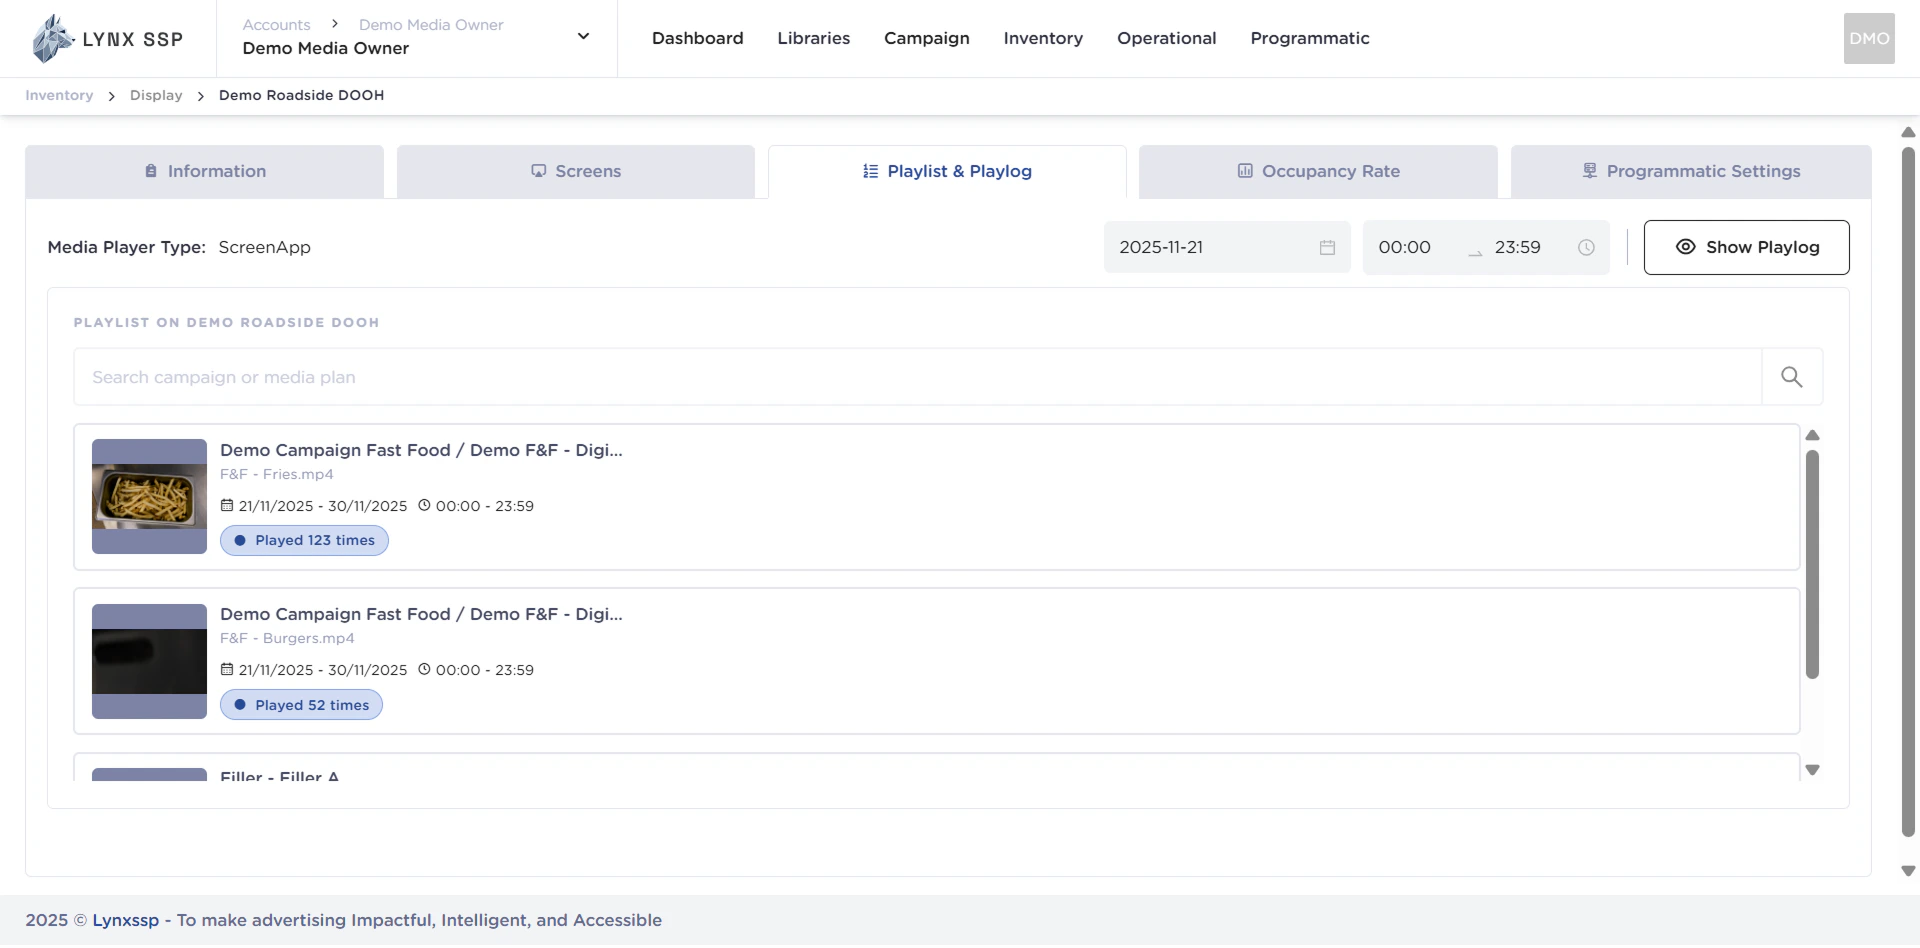1920x948 pixels.
Task: Click the Lynx SSP logo
Action: pyautogui.click(x=105, y=38)
